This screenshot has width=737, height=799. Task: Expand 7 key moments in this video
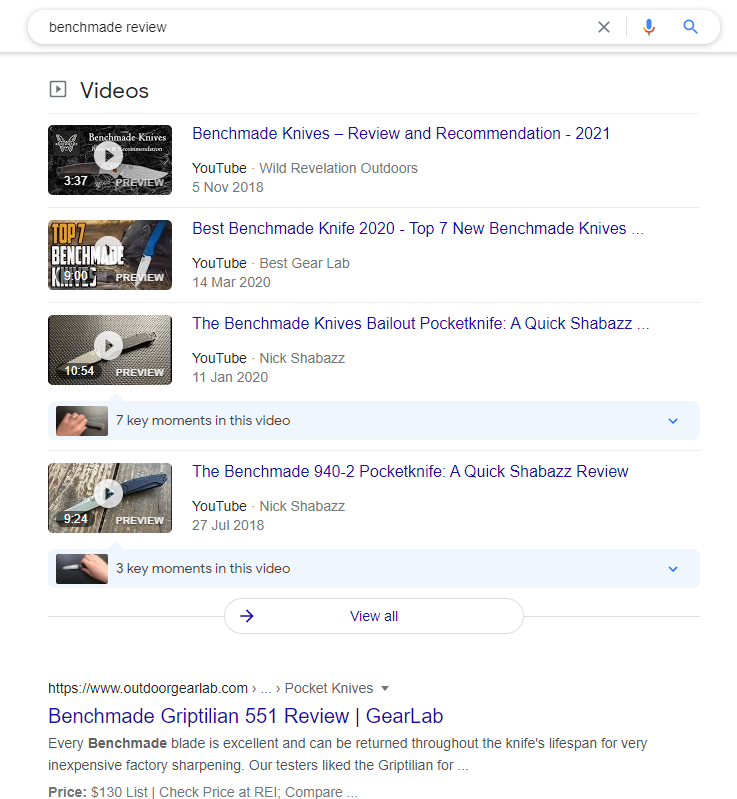374,421
